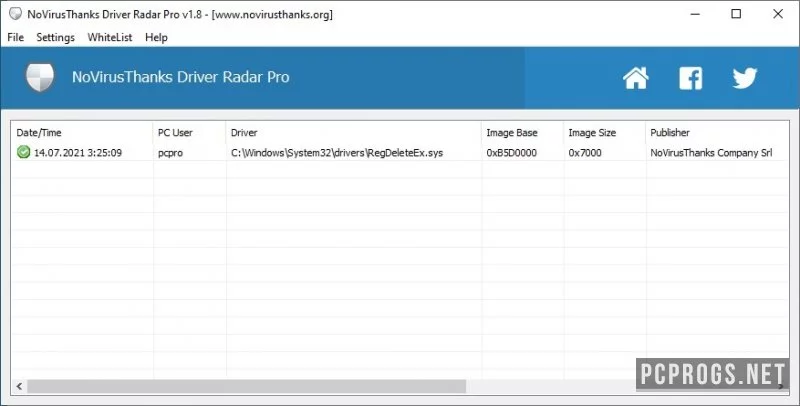
Task: Sort by the Image Base column header
Action: tap(522, 133)
